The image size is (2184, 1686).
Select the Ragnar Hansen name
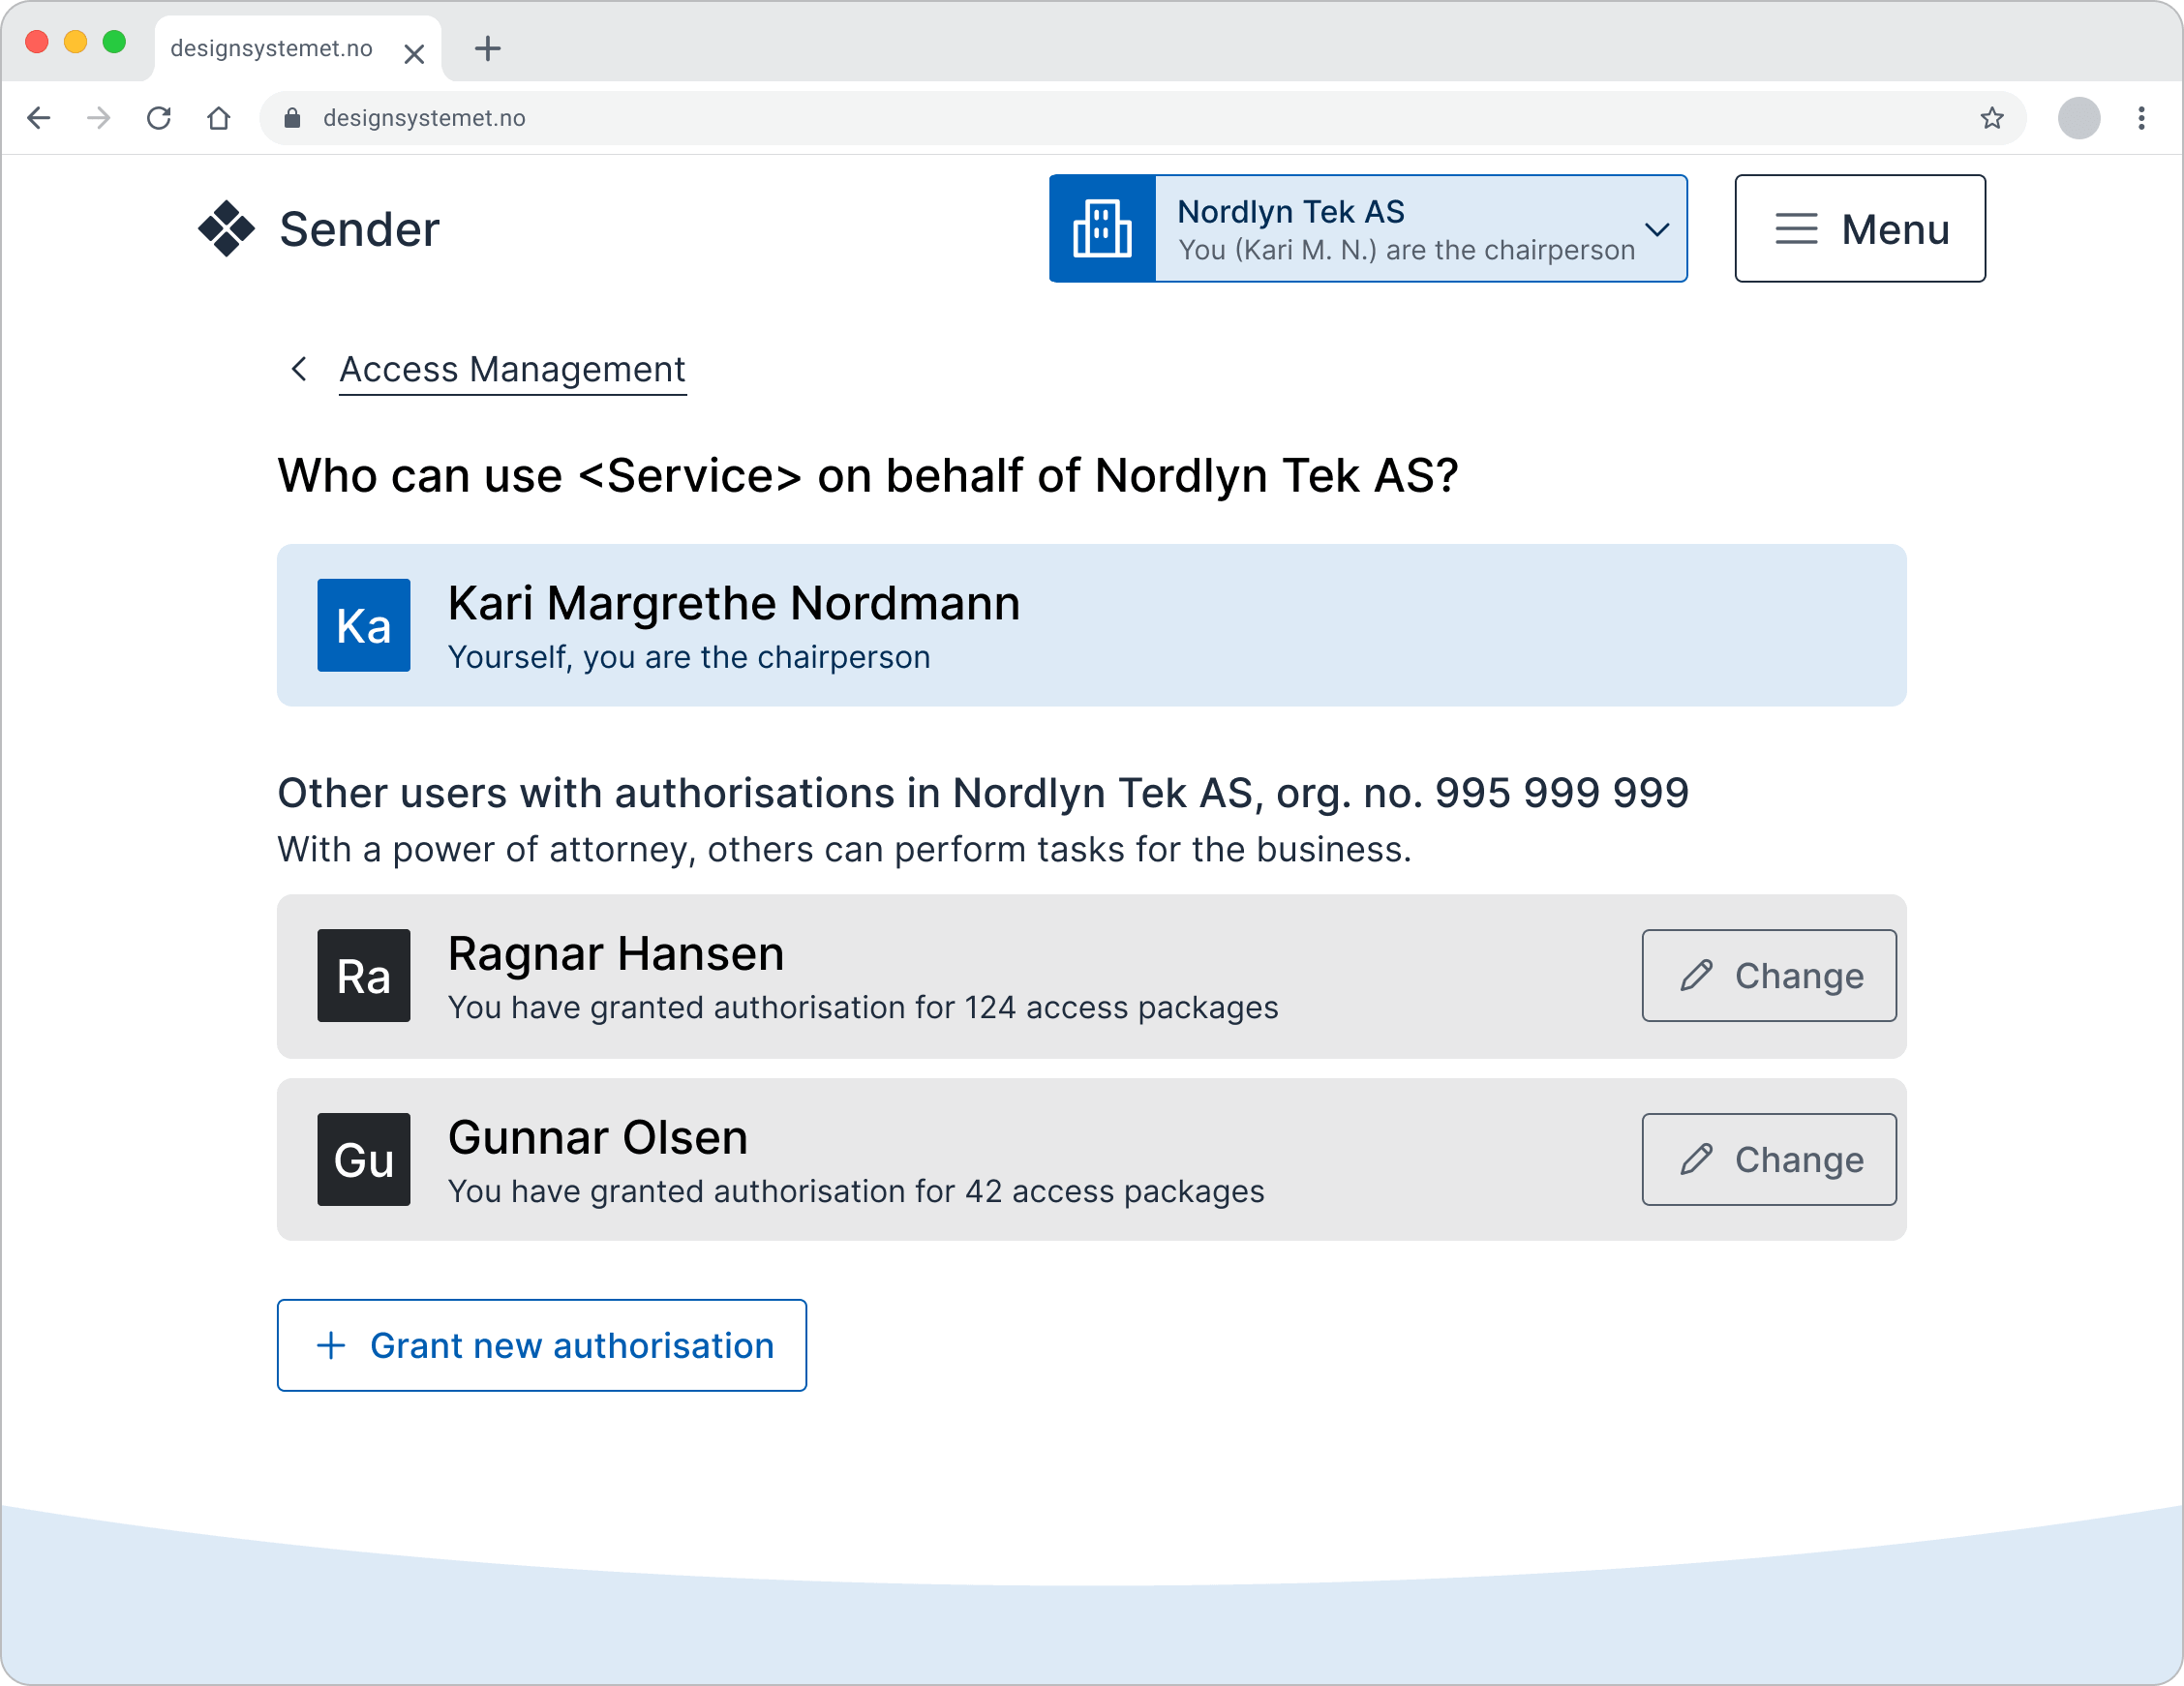tap(616, 953)
